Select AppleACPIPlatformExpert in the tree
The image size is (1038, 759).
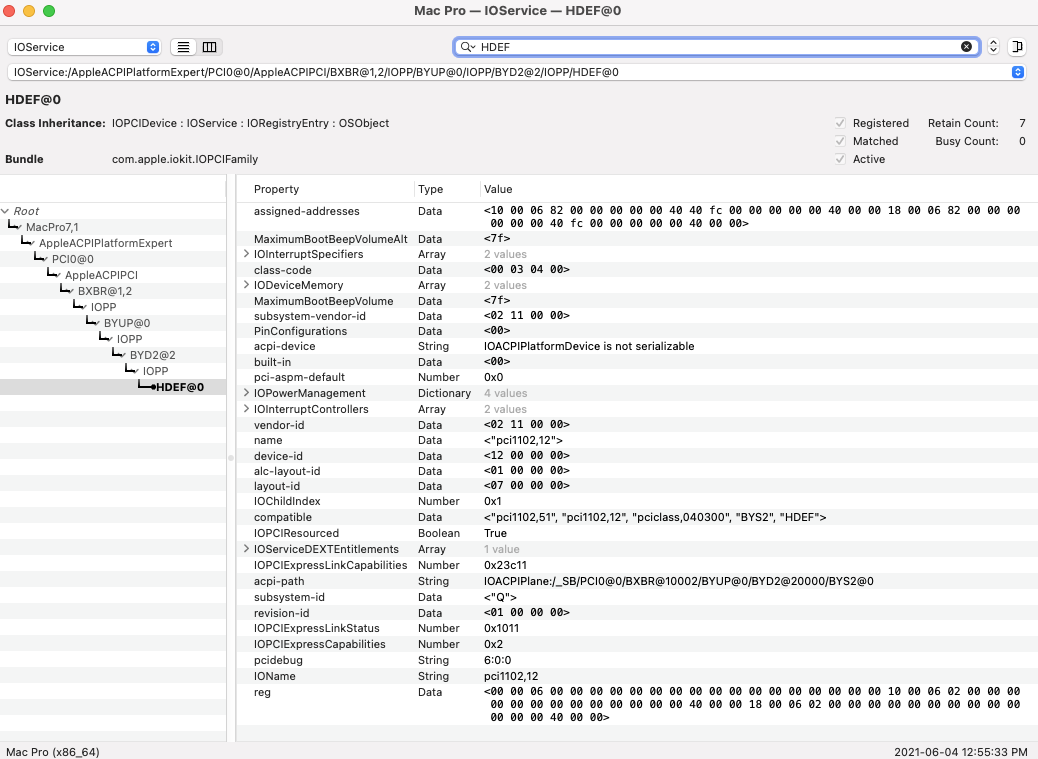tap(105, 243)
